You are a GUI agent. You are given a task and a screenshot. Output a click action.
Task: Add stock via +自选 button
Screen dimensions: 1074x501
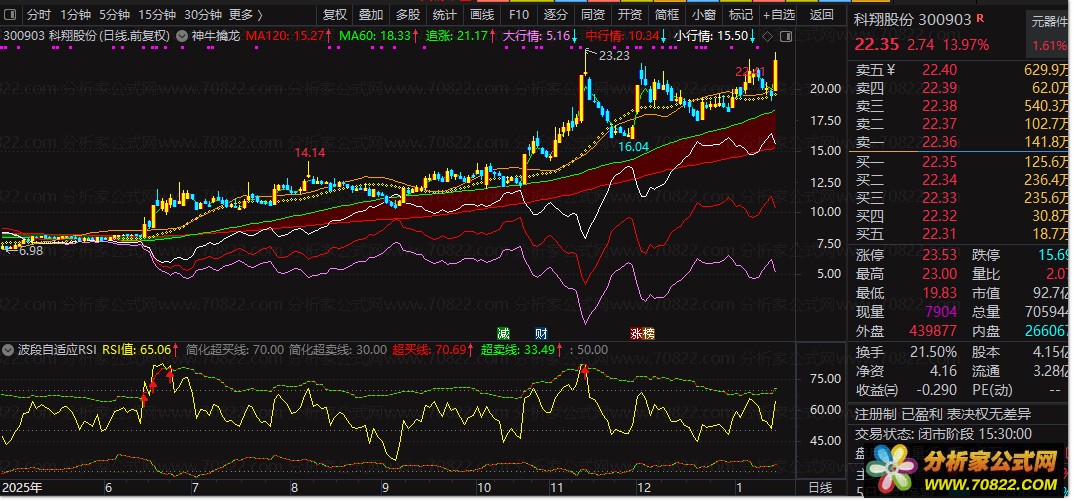pos(779,14)
